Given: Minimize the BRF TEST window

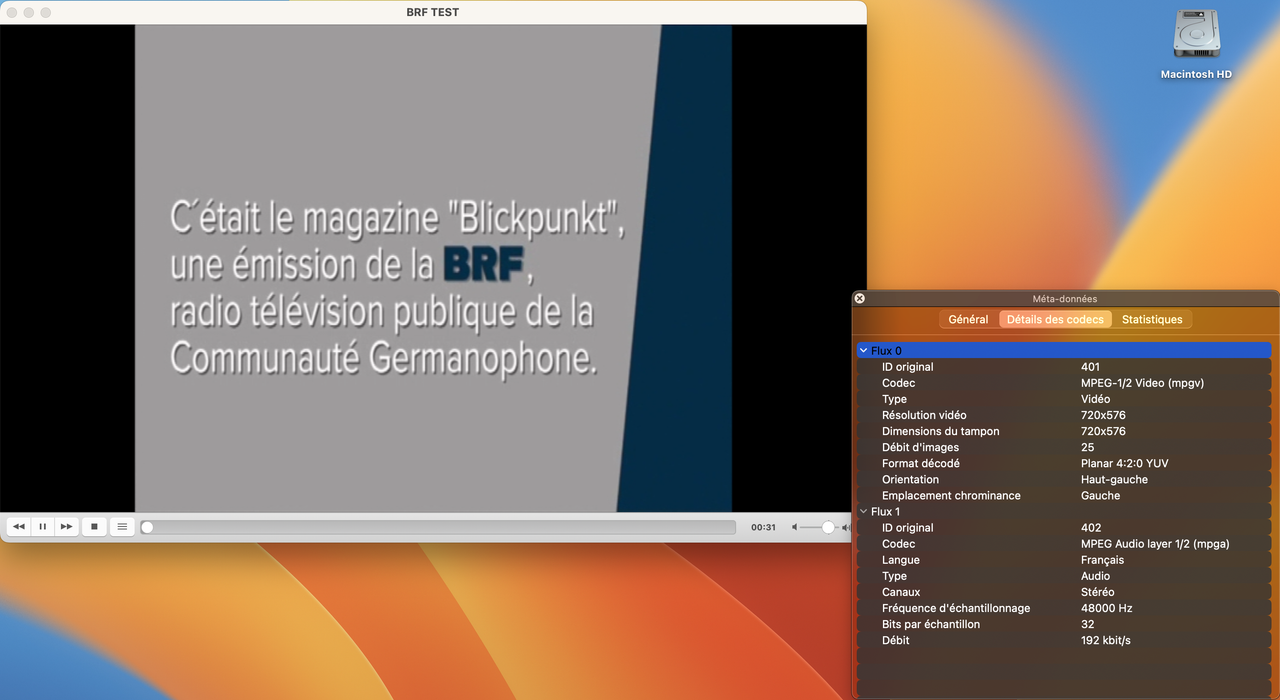Looking at the screenshot, I should pos(29,13).
